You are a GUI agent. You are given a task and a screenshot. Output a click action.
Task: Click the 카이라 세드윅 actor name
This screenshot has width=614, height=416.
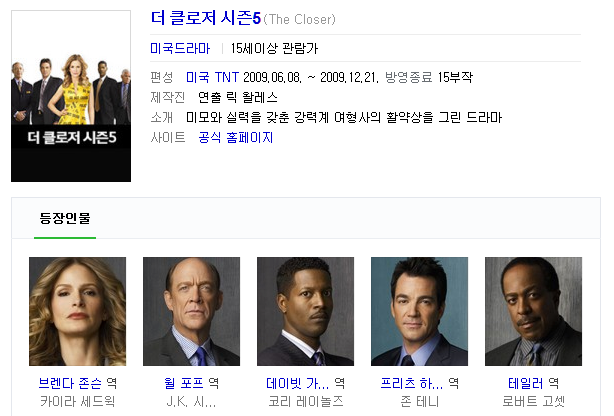[x=78, y=402]
